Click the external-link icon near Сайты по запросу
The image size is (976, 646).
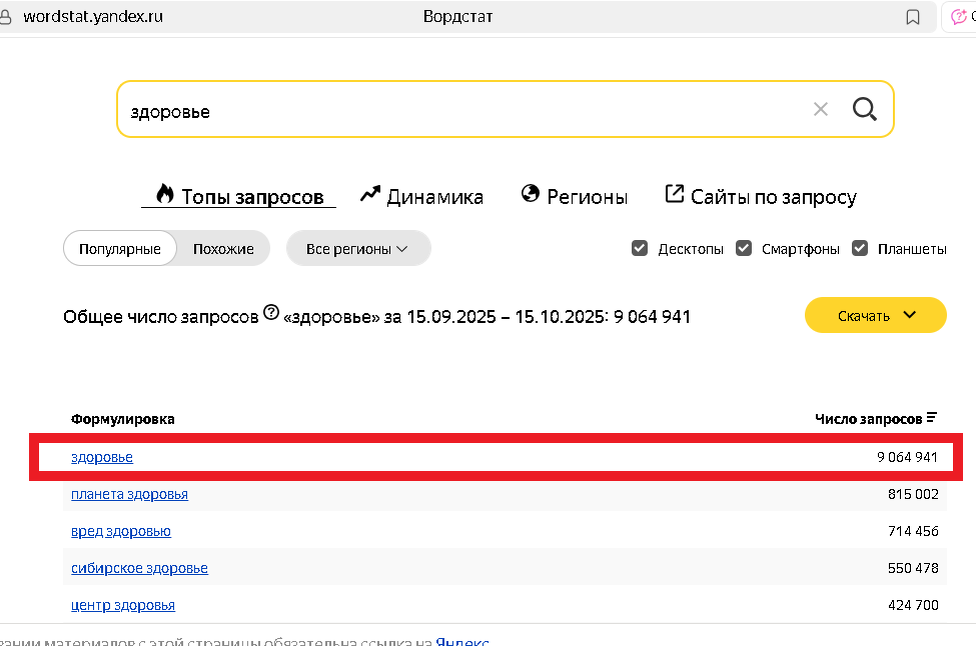click(x=674, y=194)
